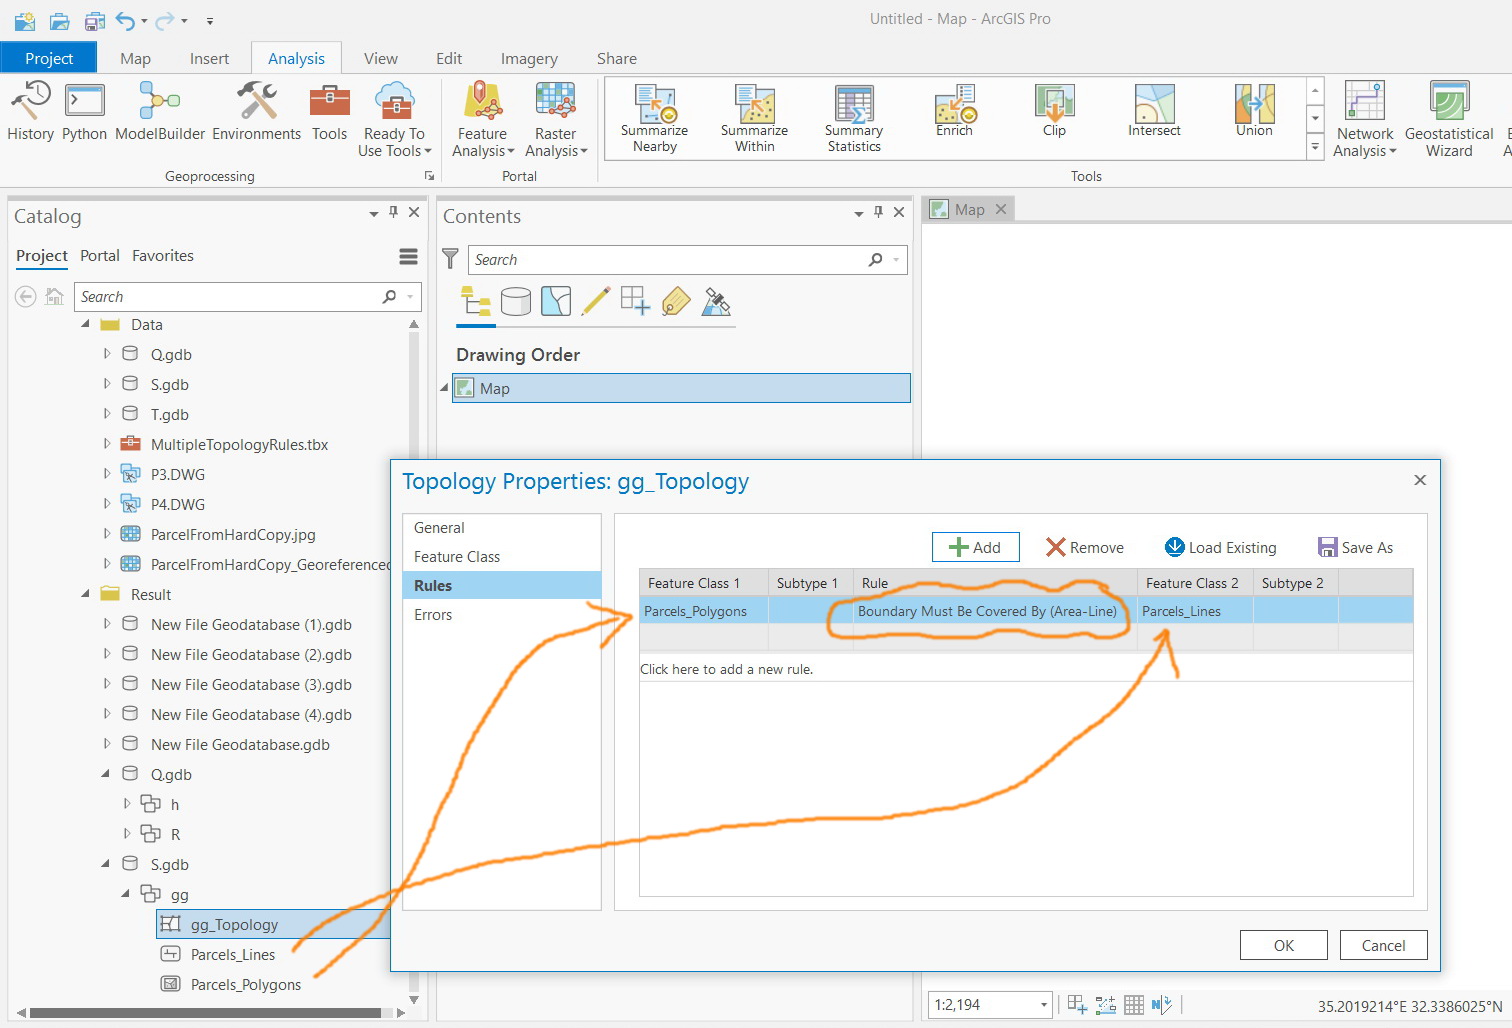Filter the Contents pane layers
This screenshot has height=1028, width=1512.
pyautogui.click(x=451, y=259)
